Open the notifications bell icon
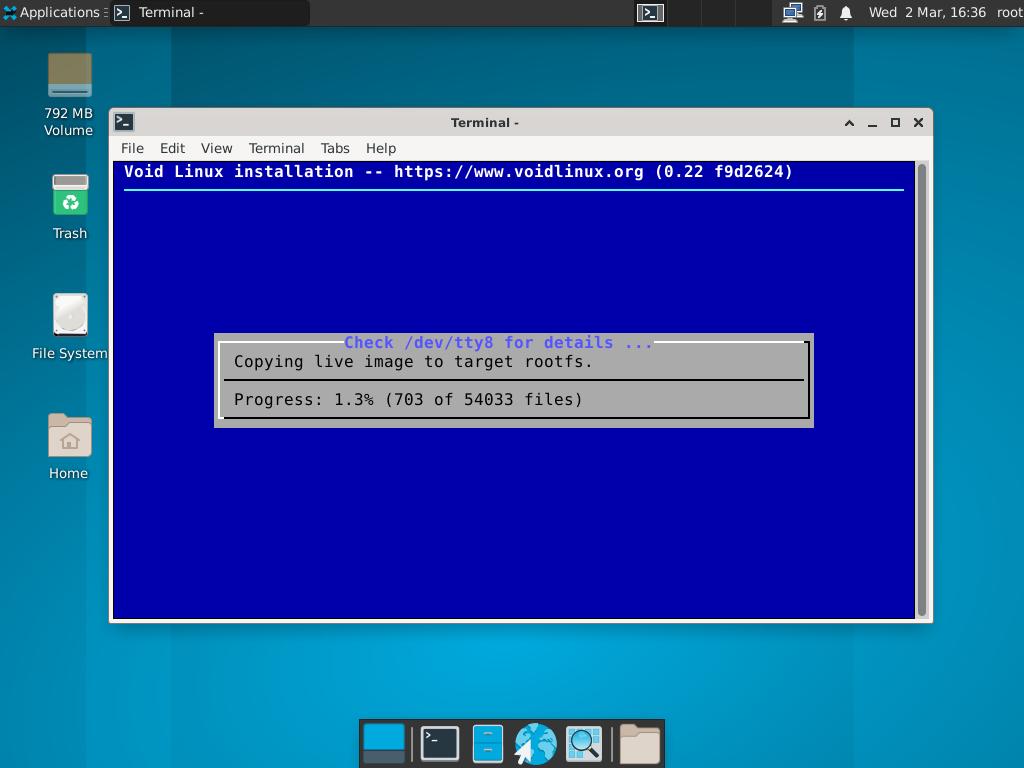 pos(846,12)
